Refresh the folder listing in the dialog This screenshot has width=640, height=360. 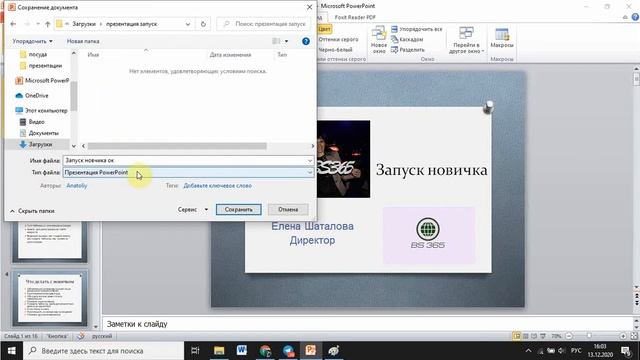pos(203,24)
